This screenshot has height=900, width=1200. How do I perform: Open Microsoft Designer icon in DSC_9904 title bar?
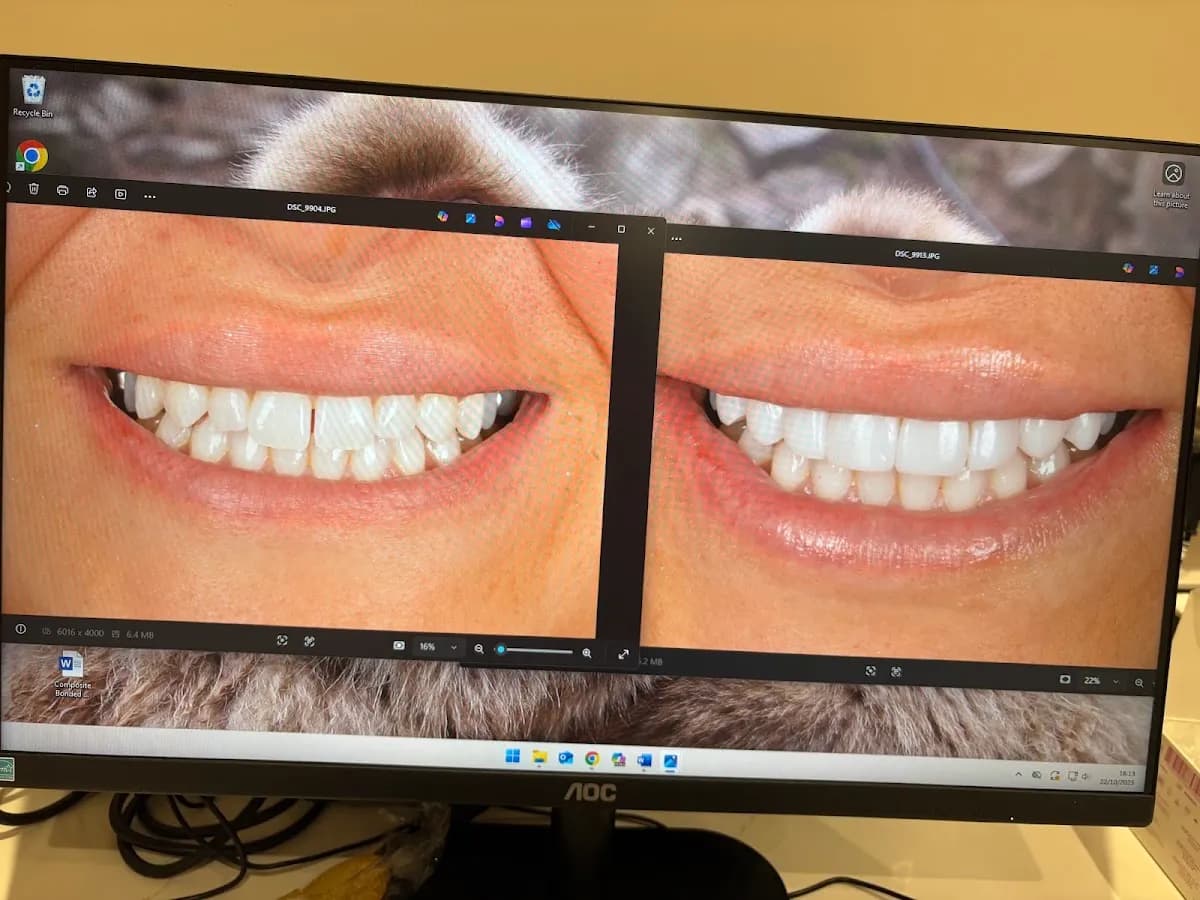[442, 216]
